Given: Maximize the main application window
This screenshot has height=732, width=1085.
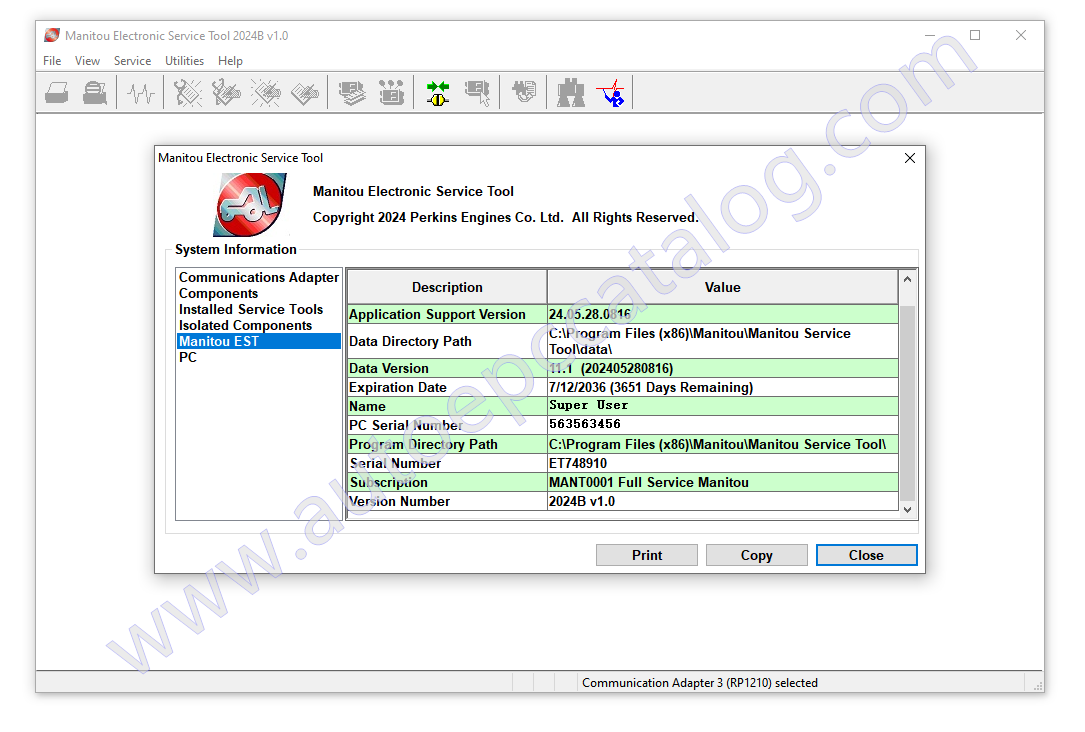Looking at the screenshot, I should click(975, 35).
